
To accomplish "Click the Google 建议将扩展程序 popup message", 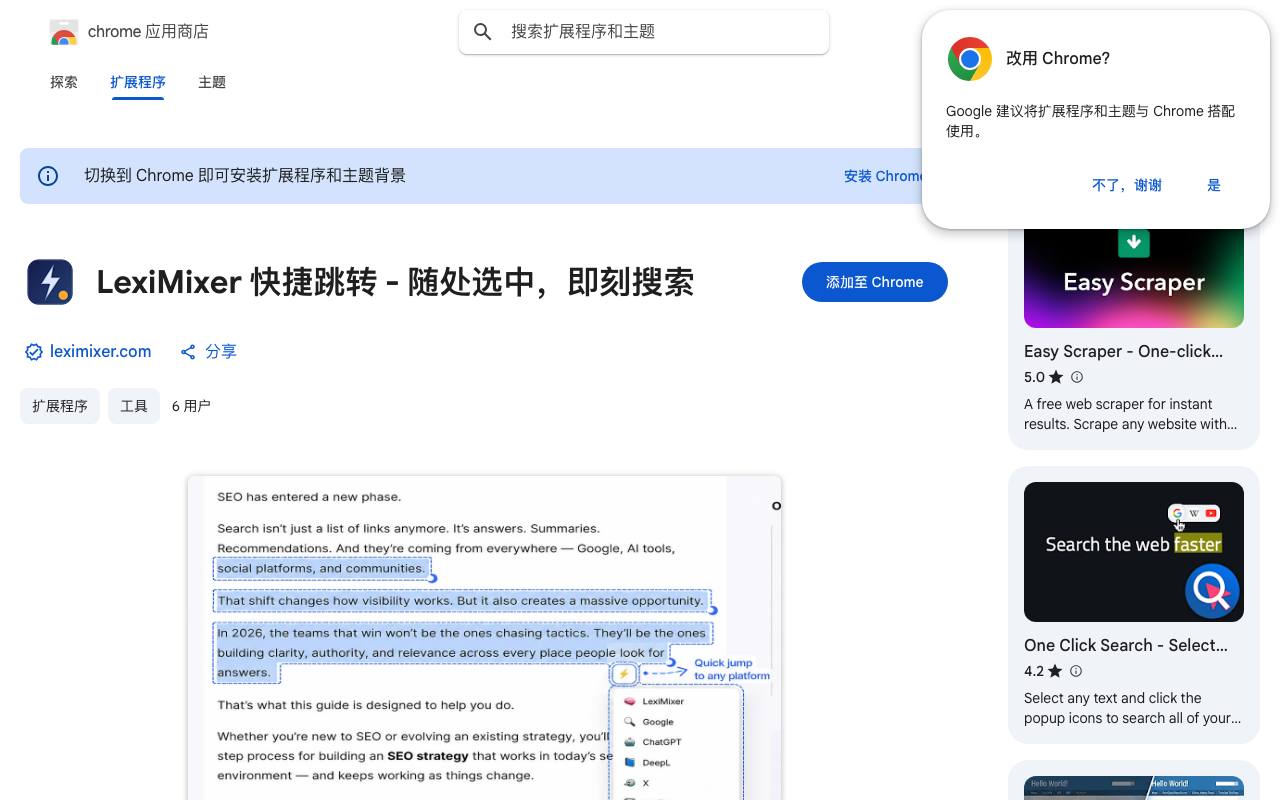I will tap(1090, 121).
